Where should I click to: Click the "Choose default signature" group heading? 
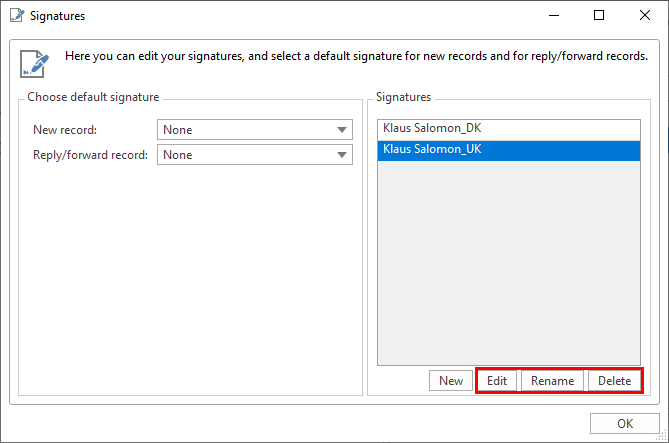(x=93, y=97)
